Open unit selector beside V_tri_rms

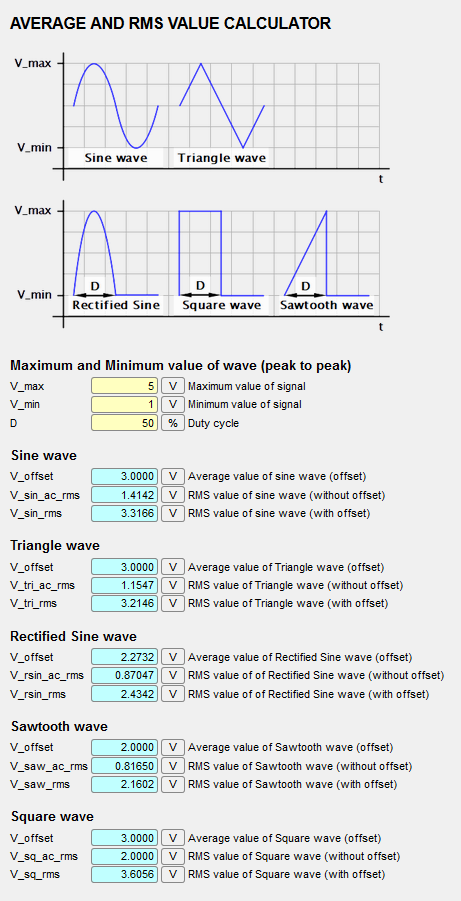pyautogui.click(x=172, y=604)
